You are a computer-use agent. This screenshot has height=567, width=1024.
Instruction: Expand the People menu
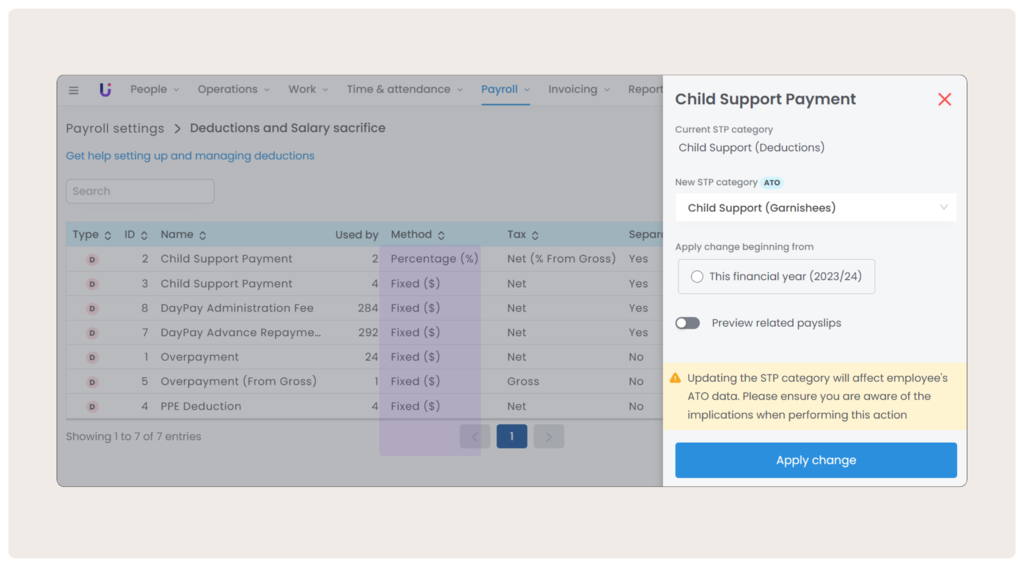coord(154,90)
